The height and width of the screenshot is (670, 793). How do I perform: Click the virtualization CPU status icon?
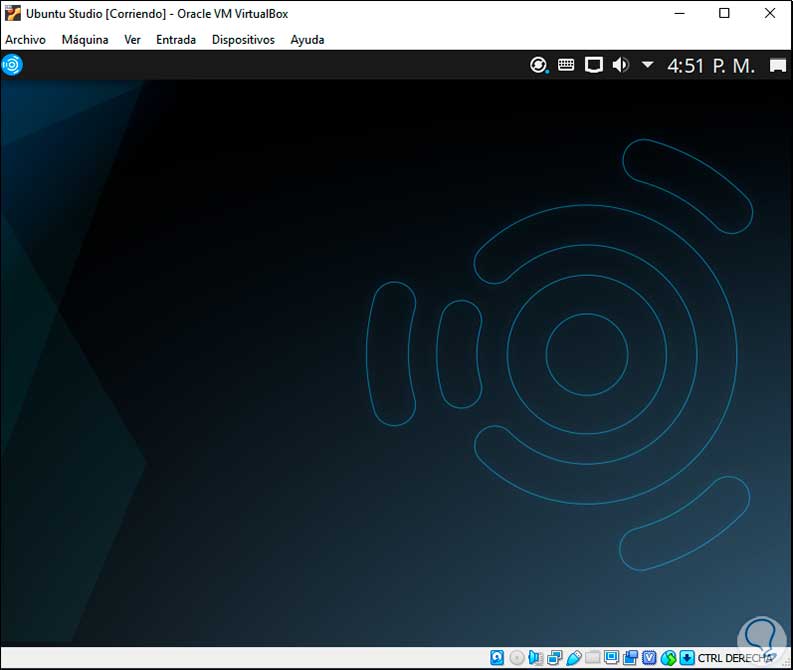click(649, 657)
